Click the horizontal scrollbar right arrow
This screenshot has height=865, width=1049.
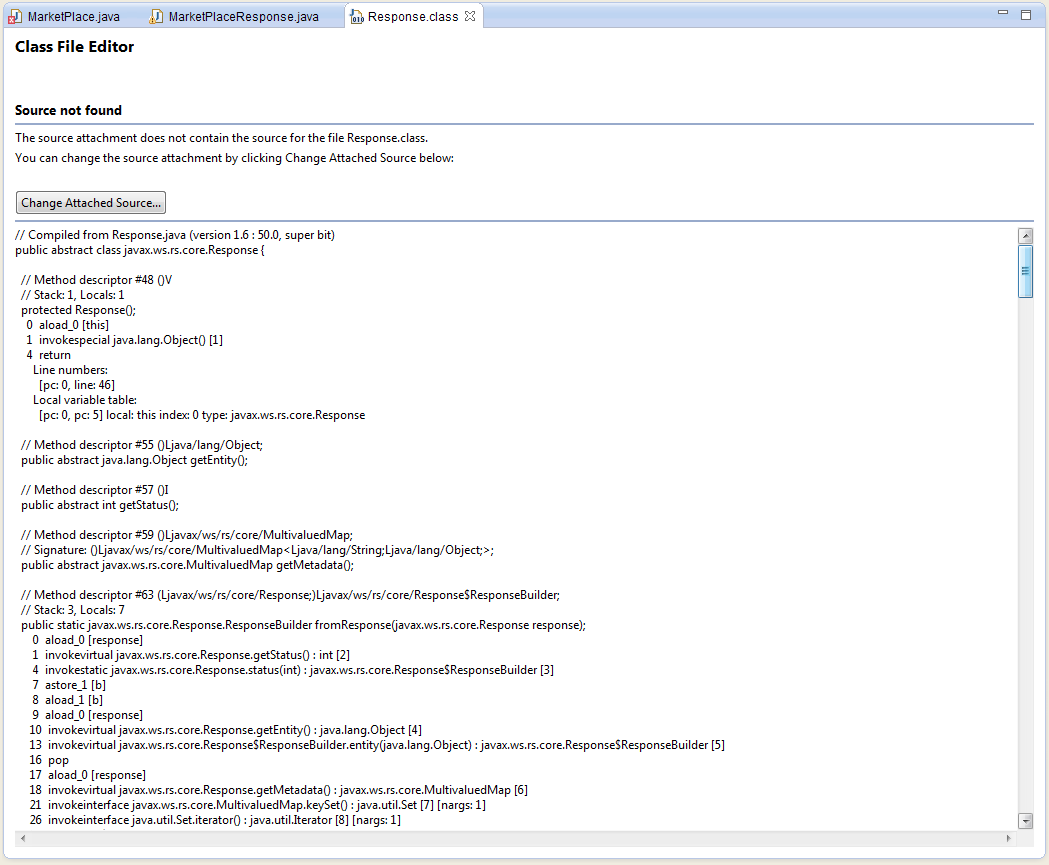(x=1009, y=838)
